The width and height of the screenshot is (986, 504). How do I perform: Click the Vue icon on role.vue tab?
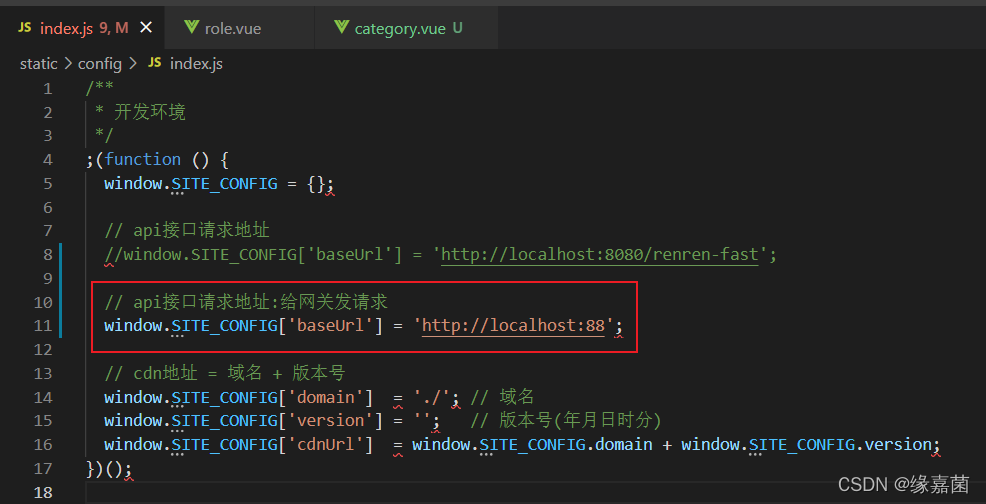tap(191, 28)
